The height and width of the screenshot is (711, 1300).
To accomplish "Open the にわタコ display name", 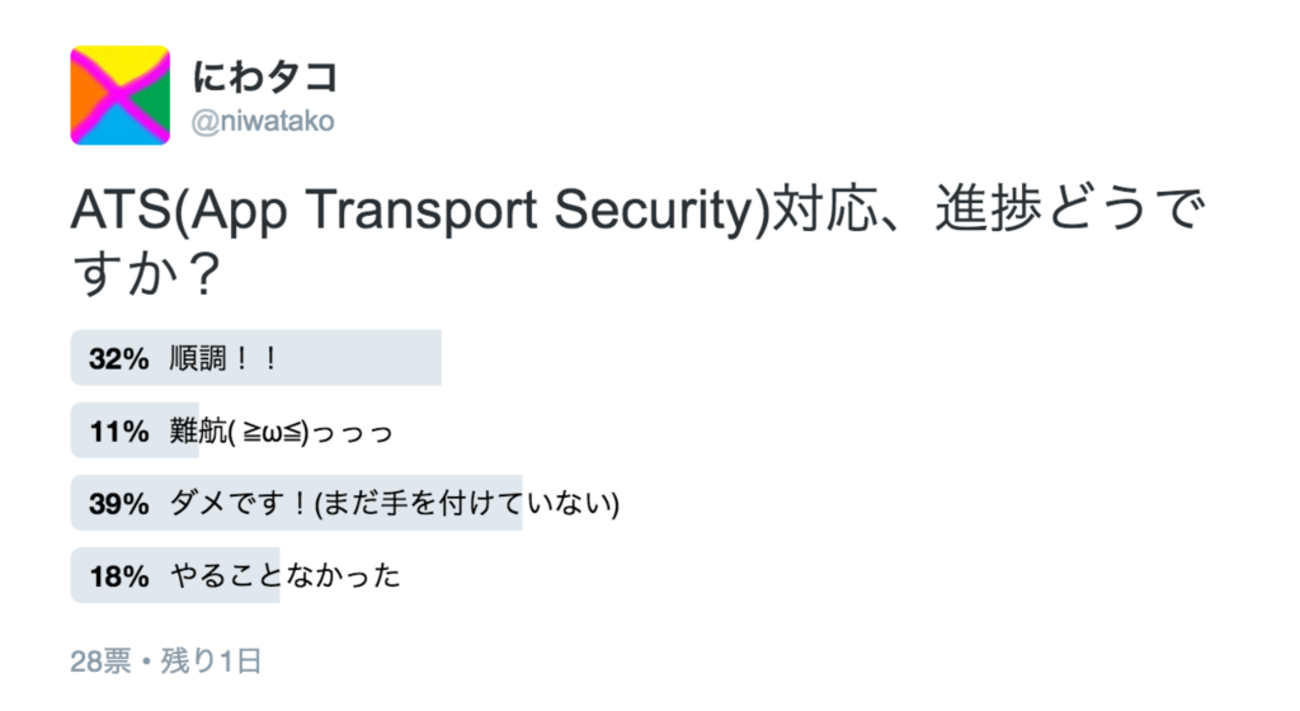I will point(265,77).
